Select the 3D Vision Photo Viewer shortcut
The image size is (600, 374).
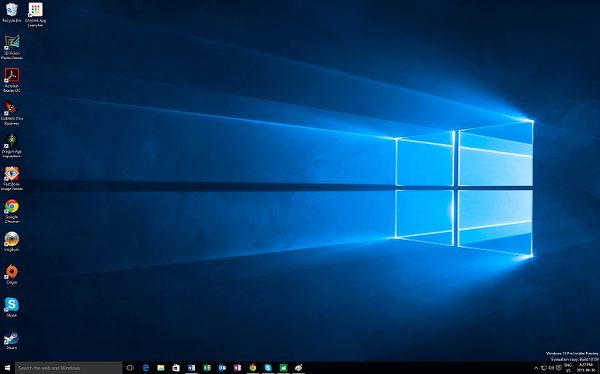coord(12,47)
